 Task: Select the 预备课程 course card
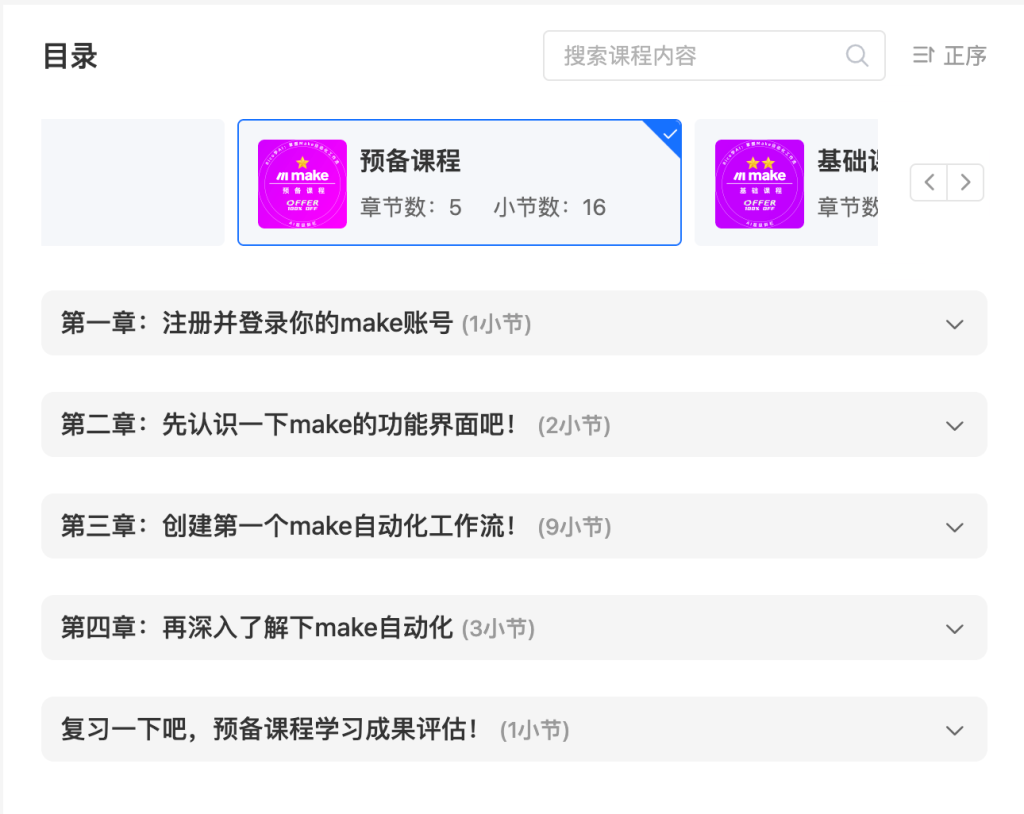point(500,183)
